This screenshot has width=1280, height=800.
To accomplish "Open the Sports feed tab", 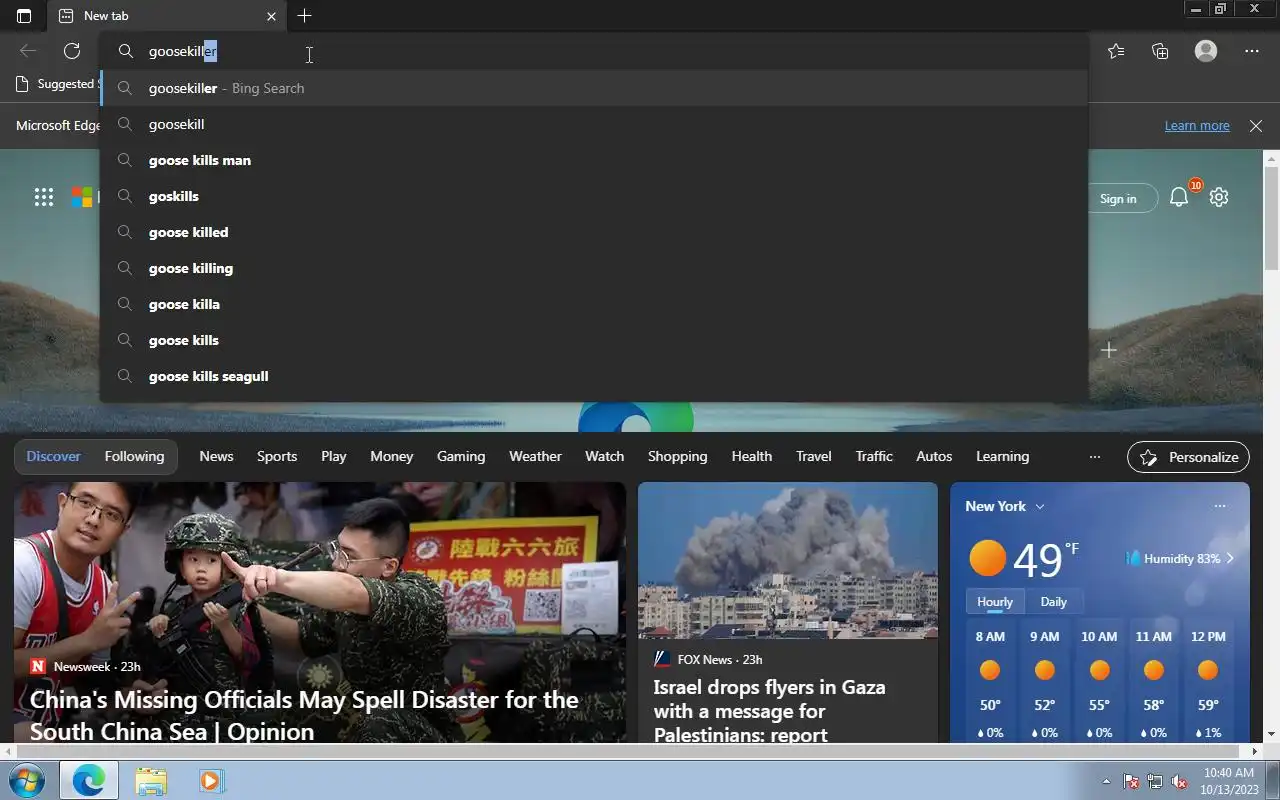I will tap(277, 456).
